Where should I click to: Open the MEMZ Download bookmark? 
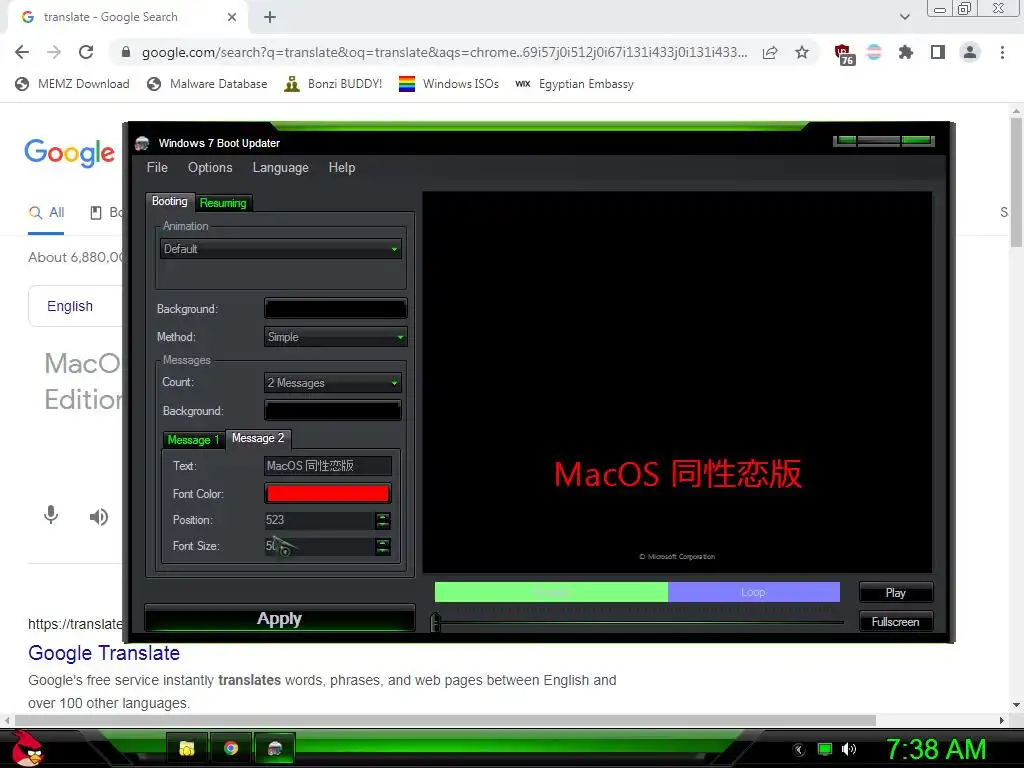72,84
